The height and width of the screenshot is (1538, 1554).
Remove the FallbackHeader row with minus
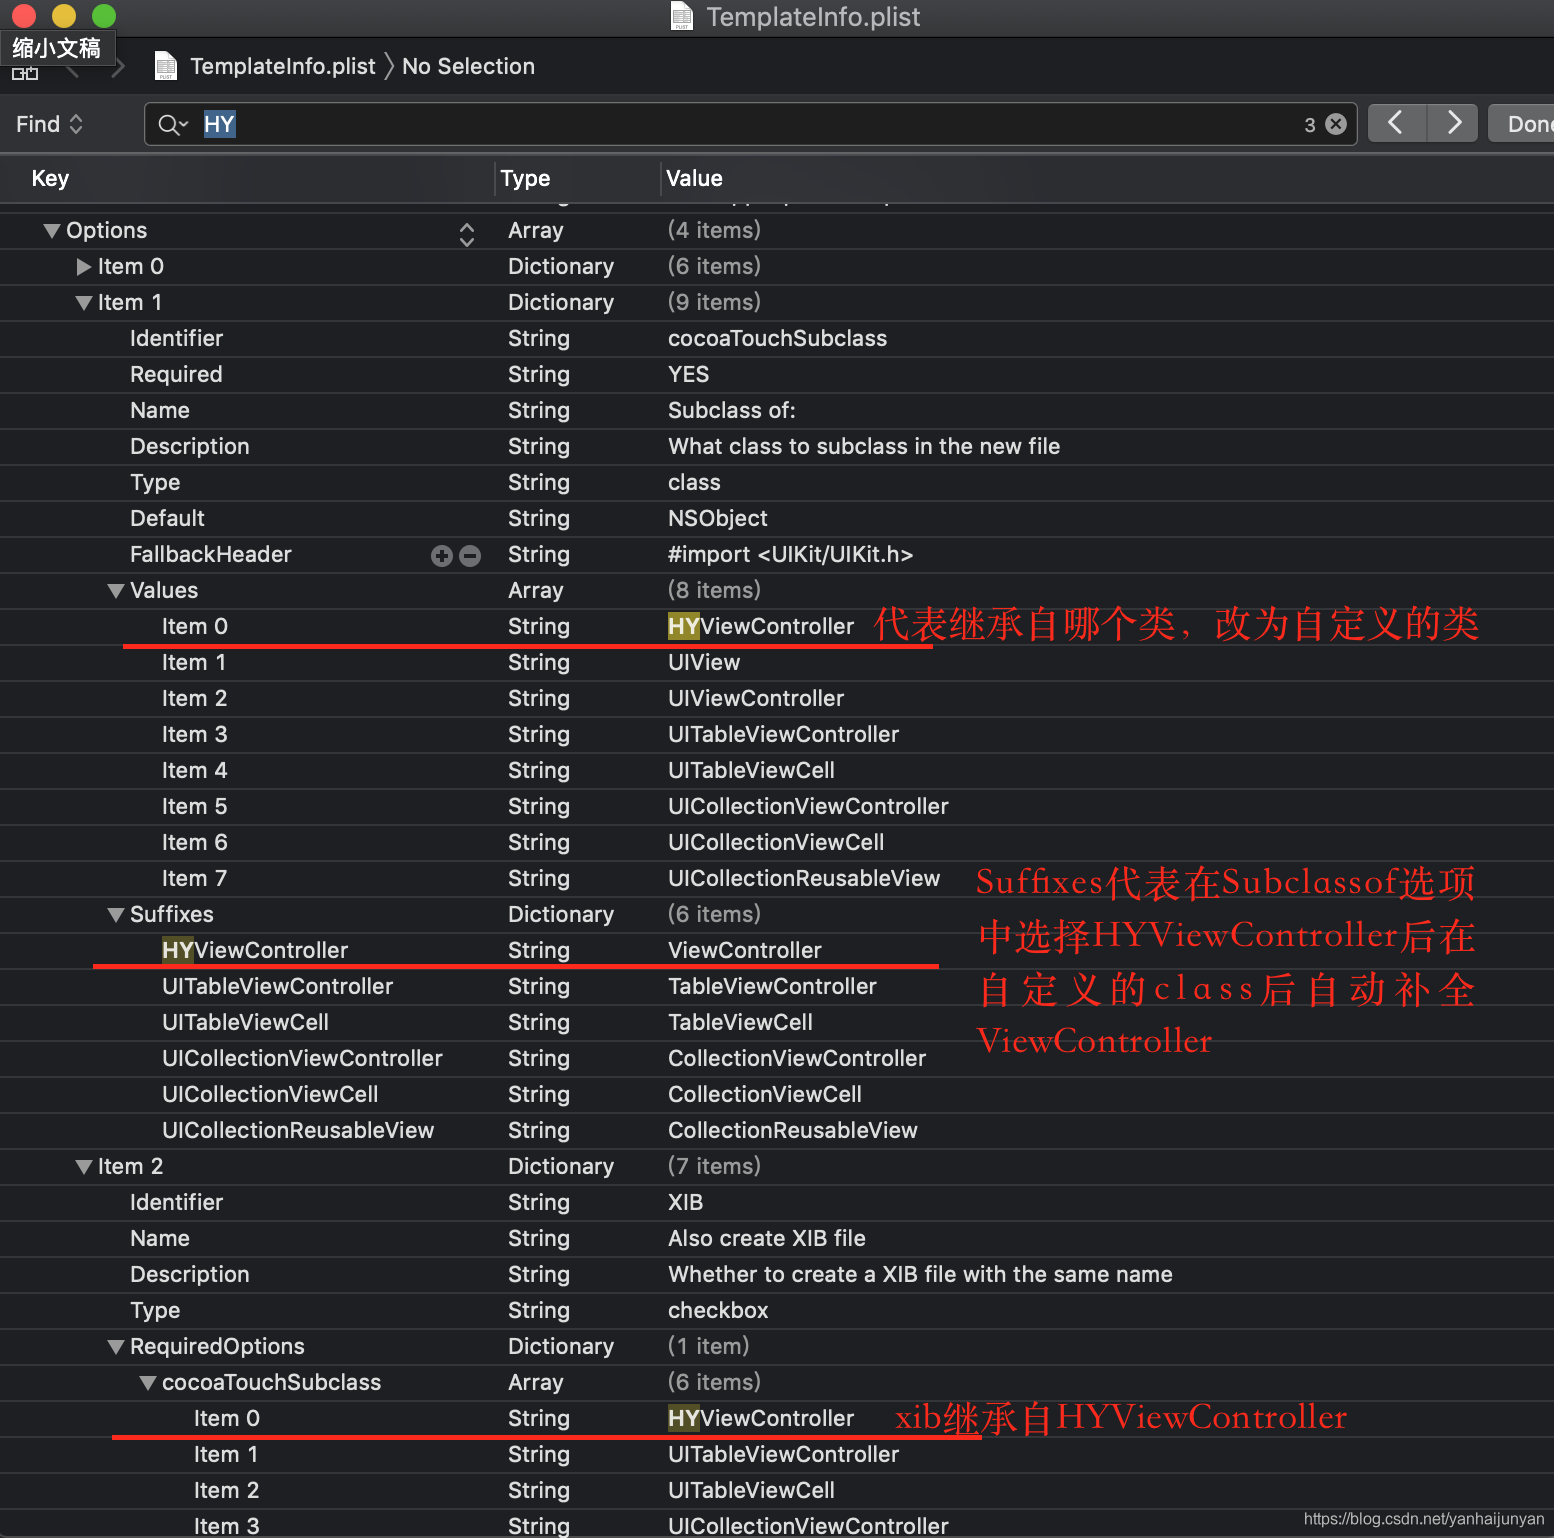click(470, 555)
